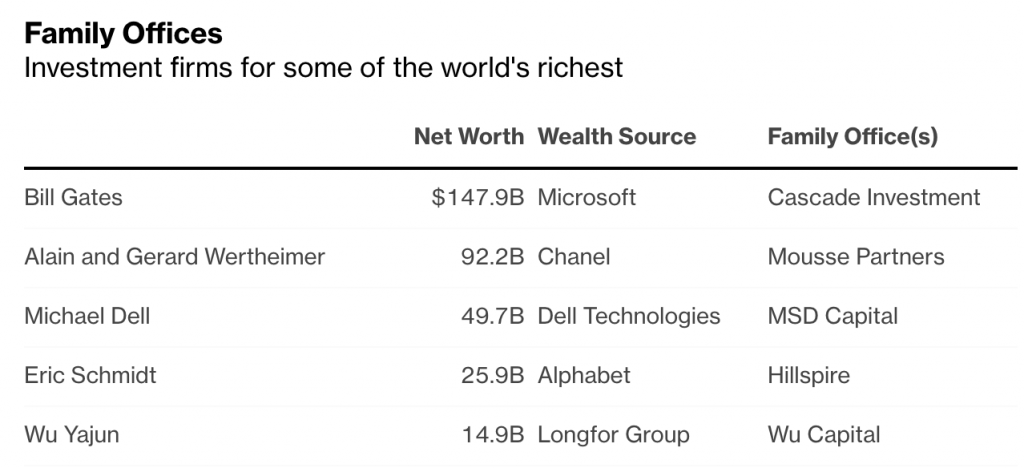This screenshot has width=1024, height=468.
Task: Click the Net Worth column header
Action: (x=468, y=137)
